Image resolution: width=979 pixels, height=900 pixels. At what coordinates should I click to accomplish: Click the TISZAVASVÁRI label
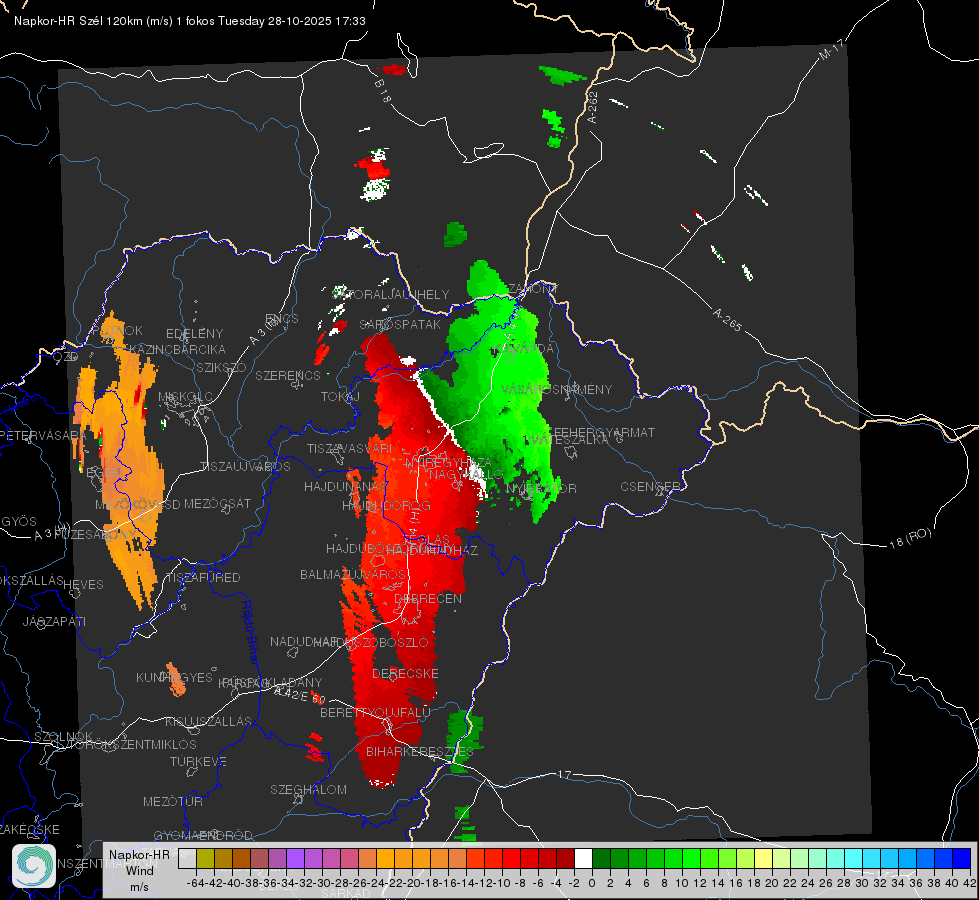350,448
